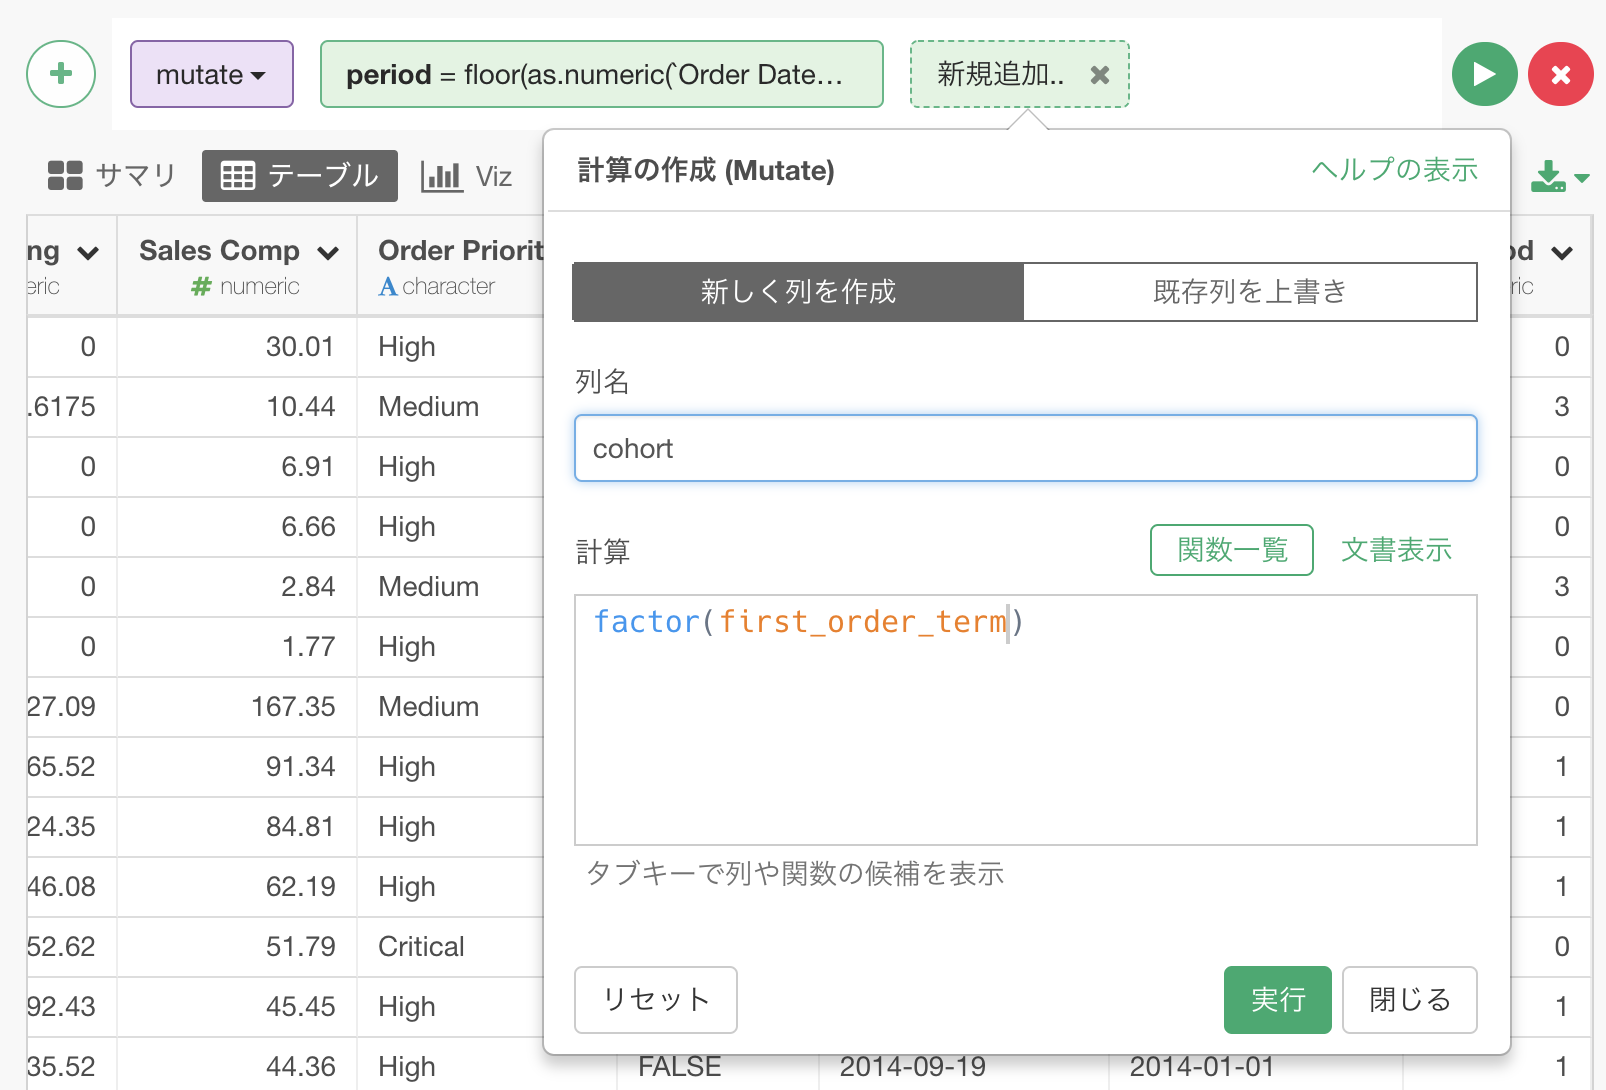Select 既存列を上書き option

pos(1250,292)
